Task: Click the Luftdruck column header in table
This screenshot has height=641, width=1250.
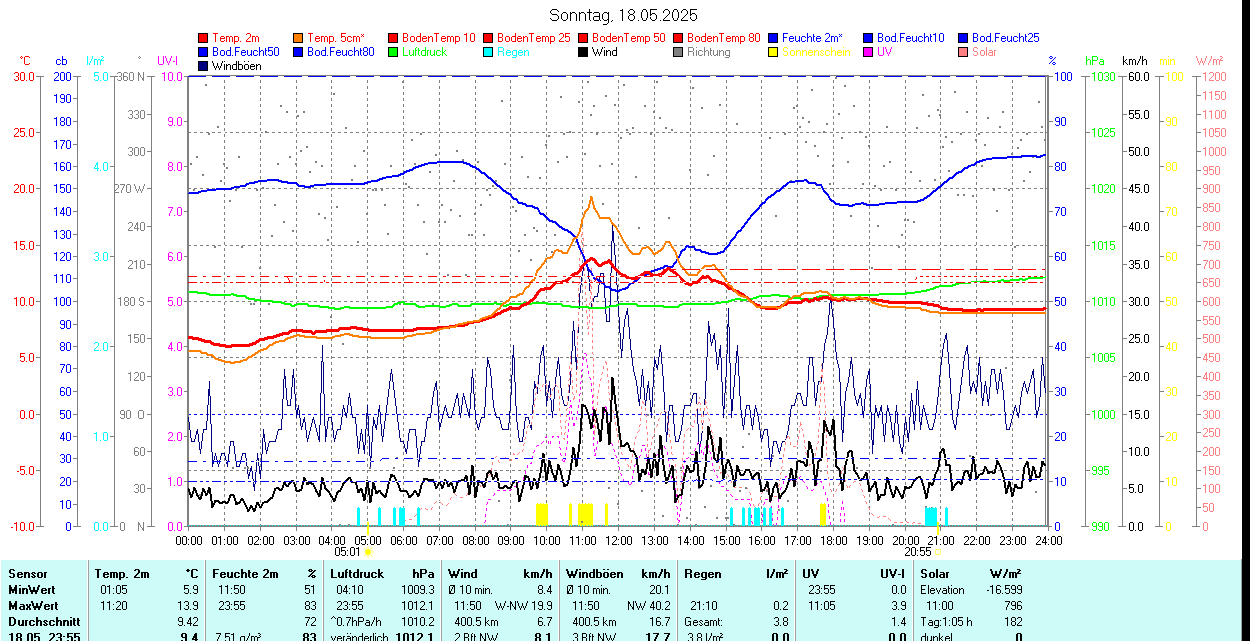Action: (x=357, y=574)
